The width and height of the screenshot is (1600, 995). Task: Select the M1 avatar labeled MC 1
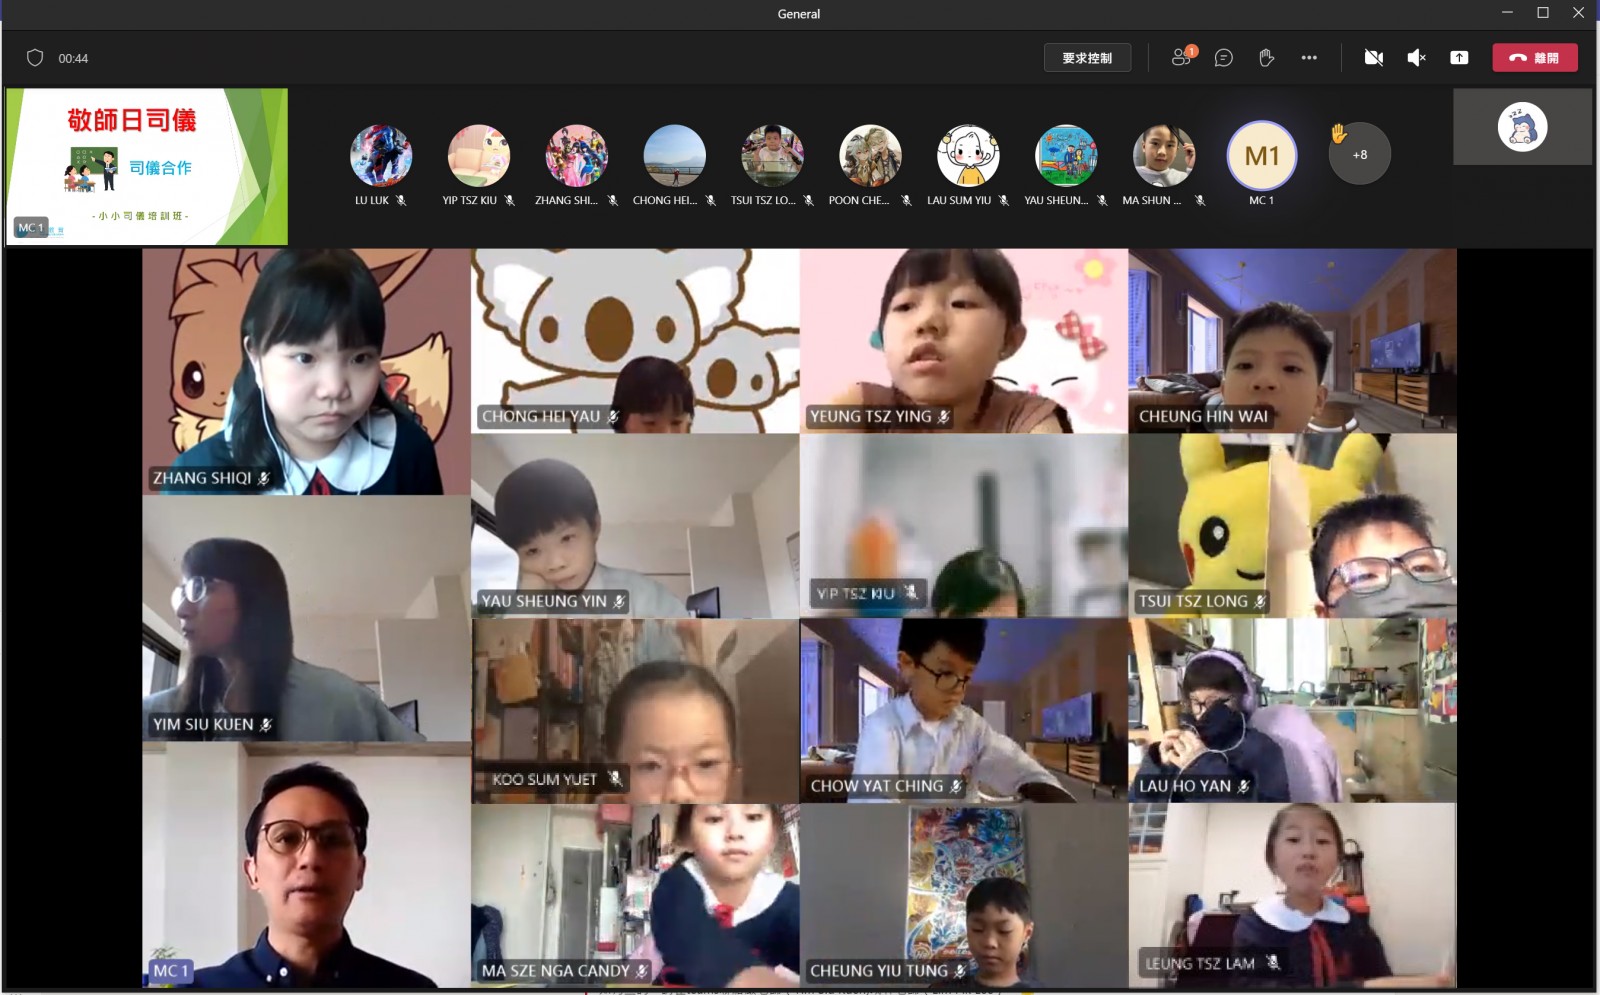pyautogui.click(x=1262, y=156)
